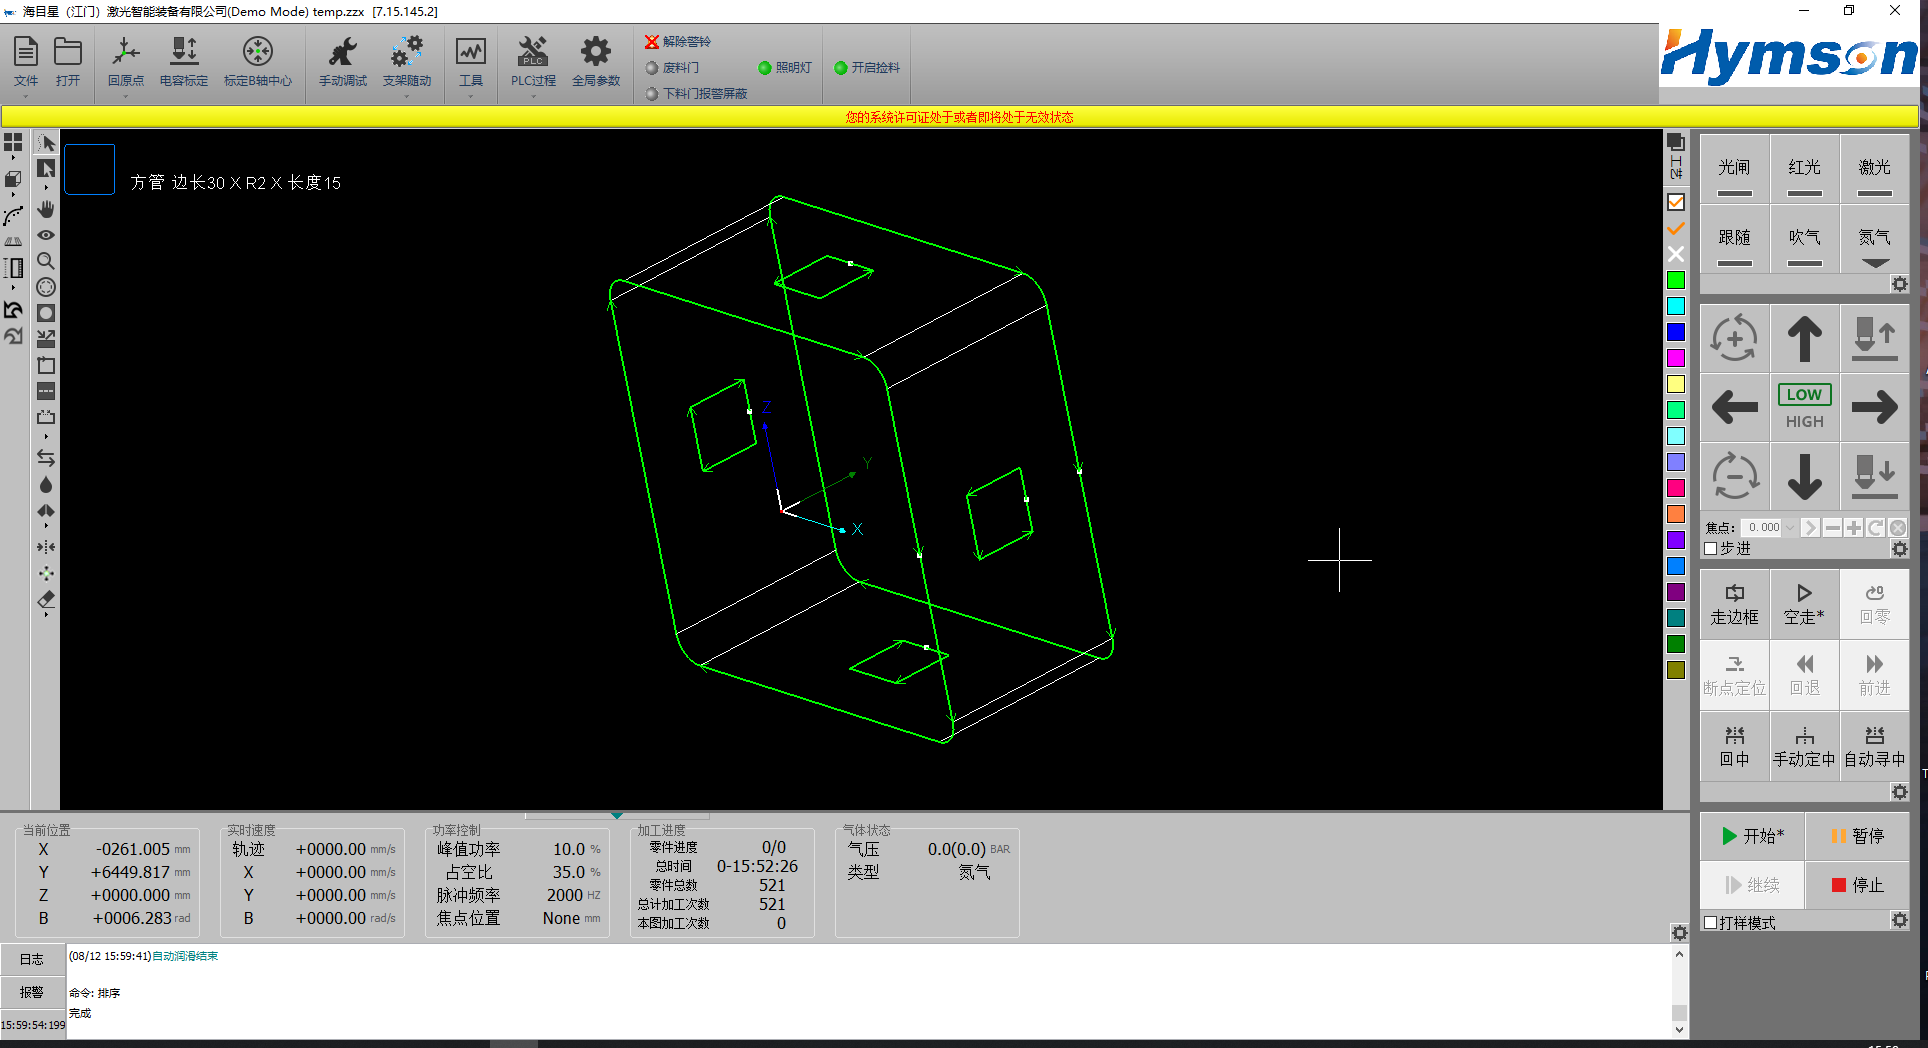
Task: Enable the 步进 step checkbox
Action: pyautogui.click(x=1711, y=549)
